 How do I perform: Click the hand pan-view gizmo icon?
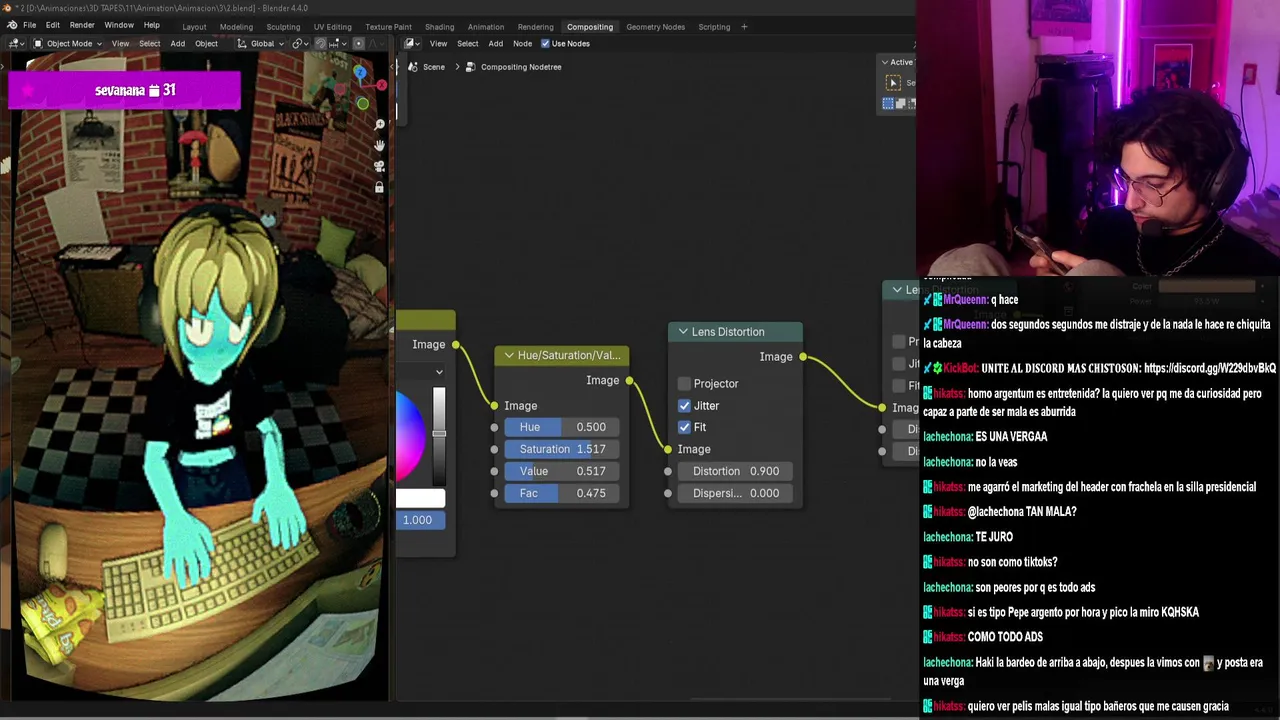click(x=379, y=145)
